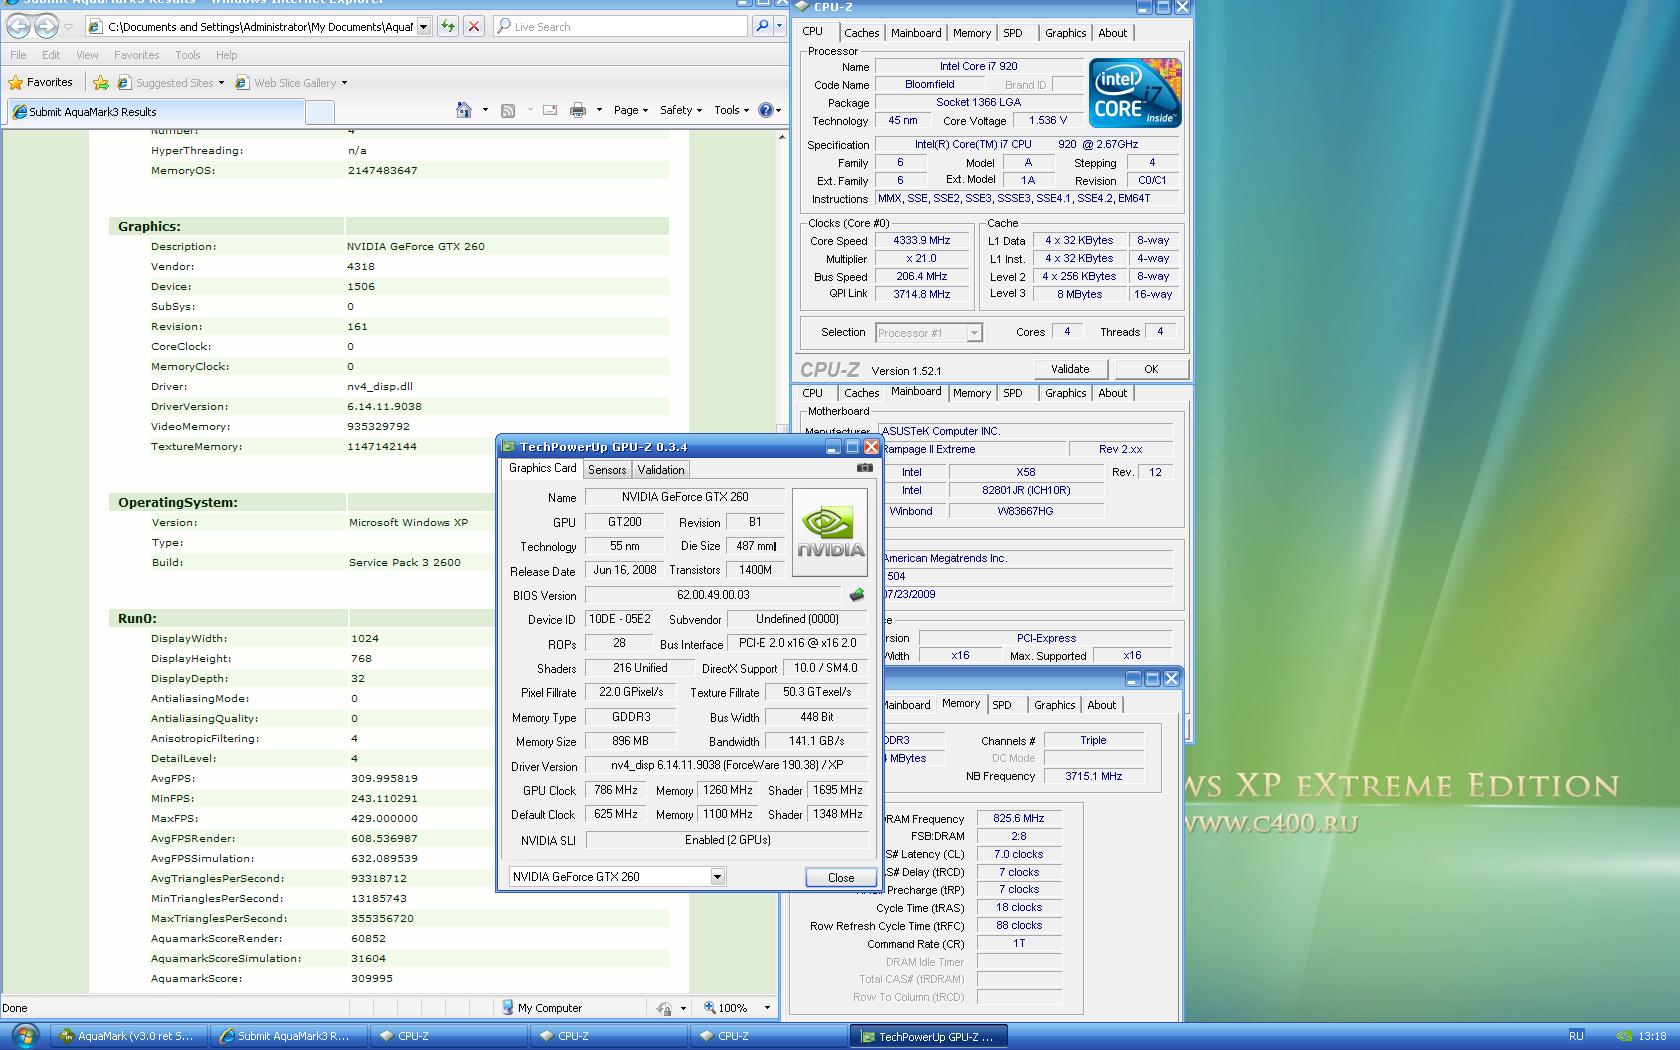Open the View menu in Internet Explorer
Viewport: 1680px width, 1050px height.
click(x=87, y=55)
